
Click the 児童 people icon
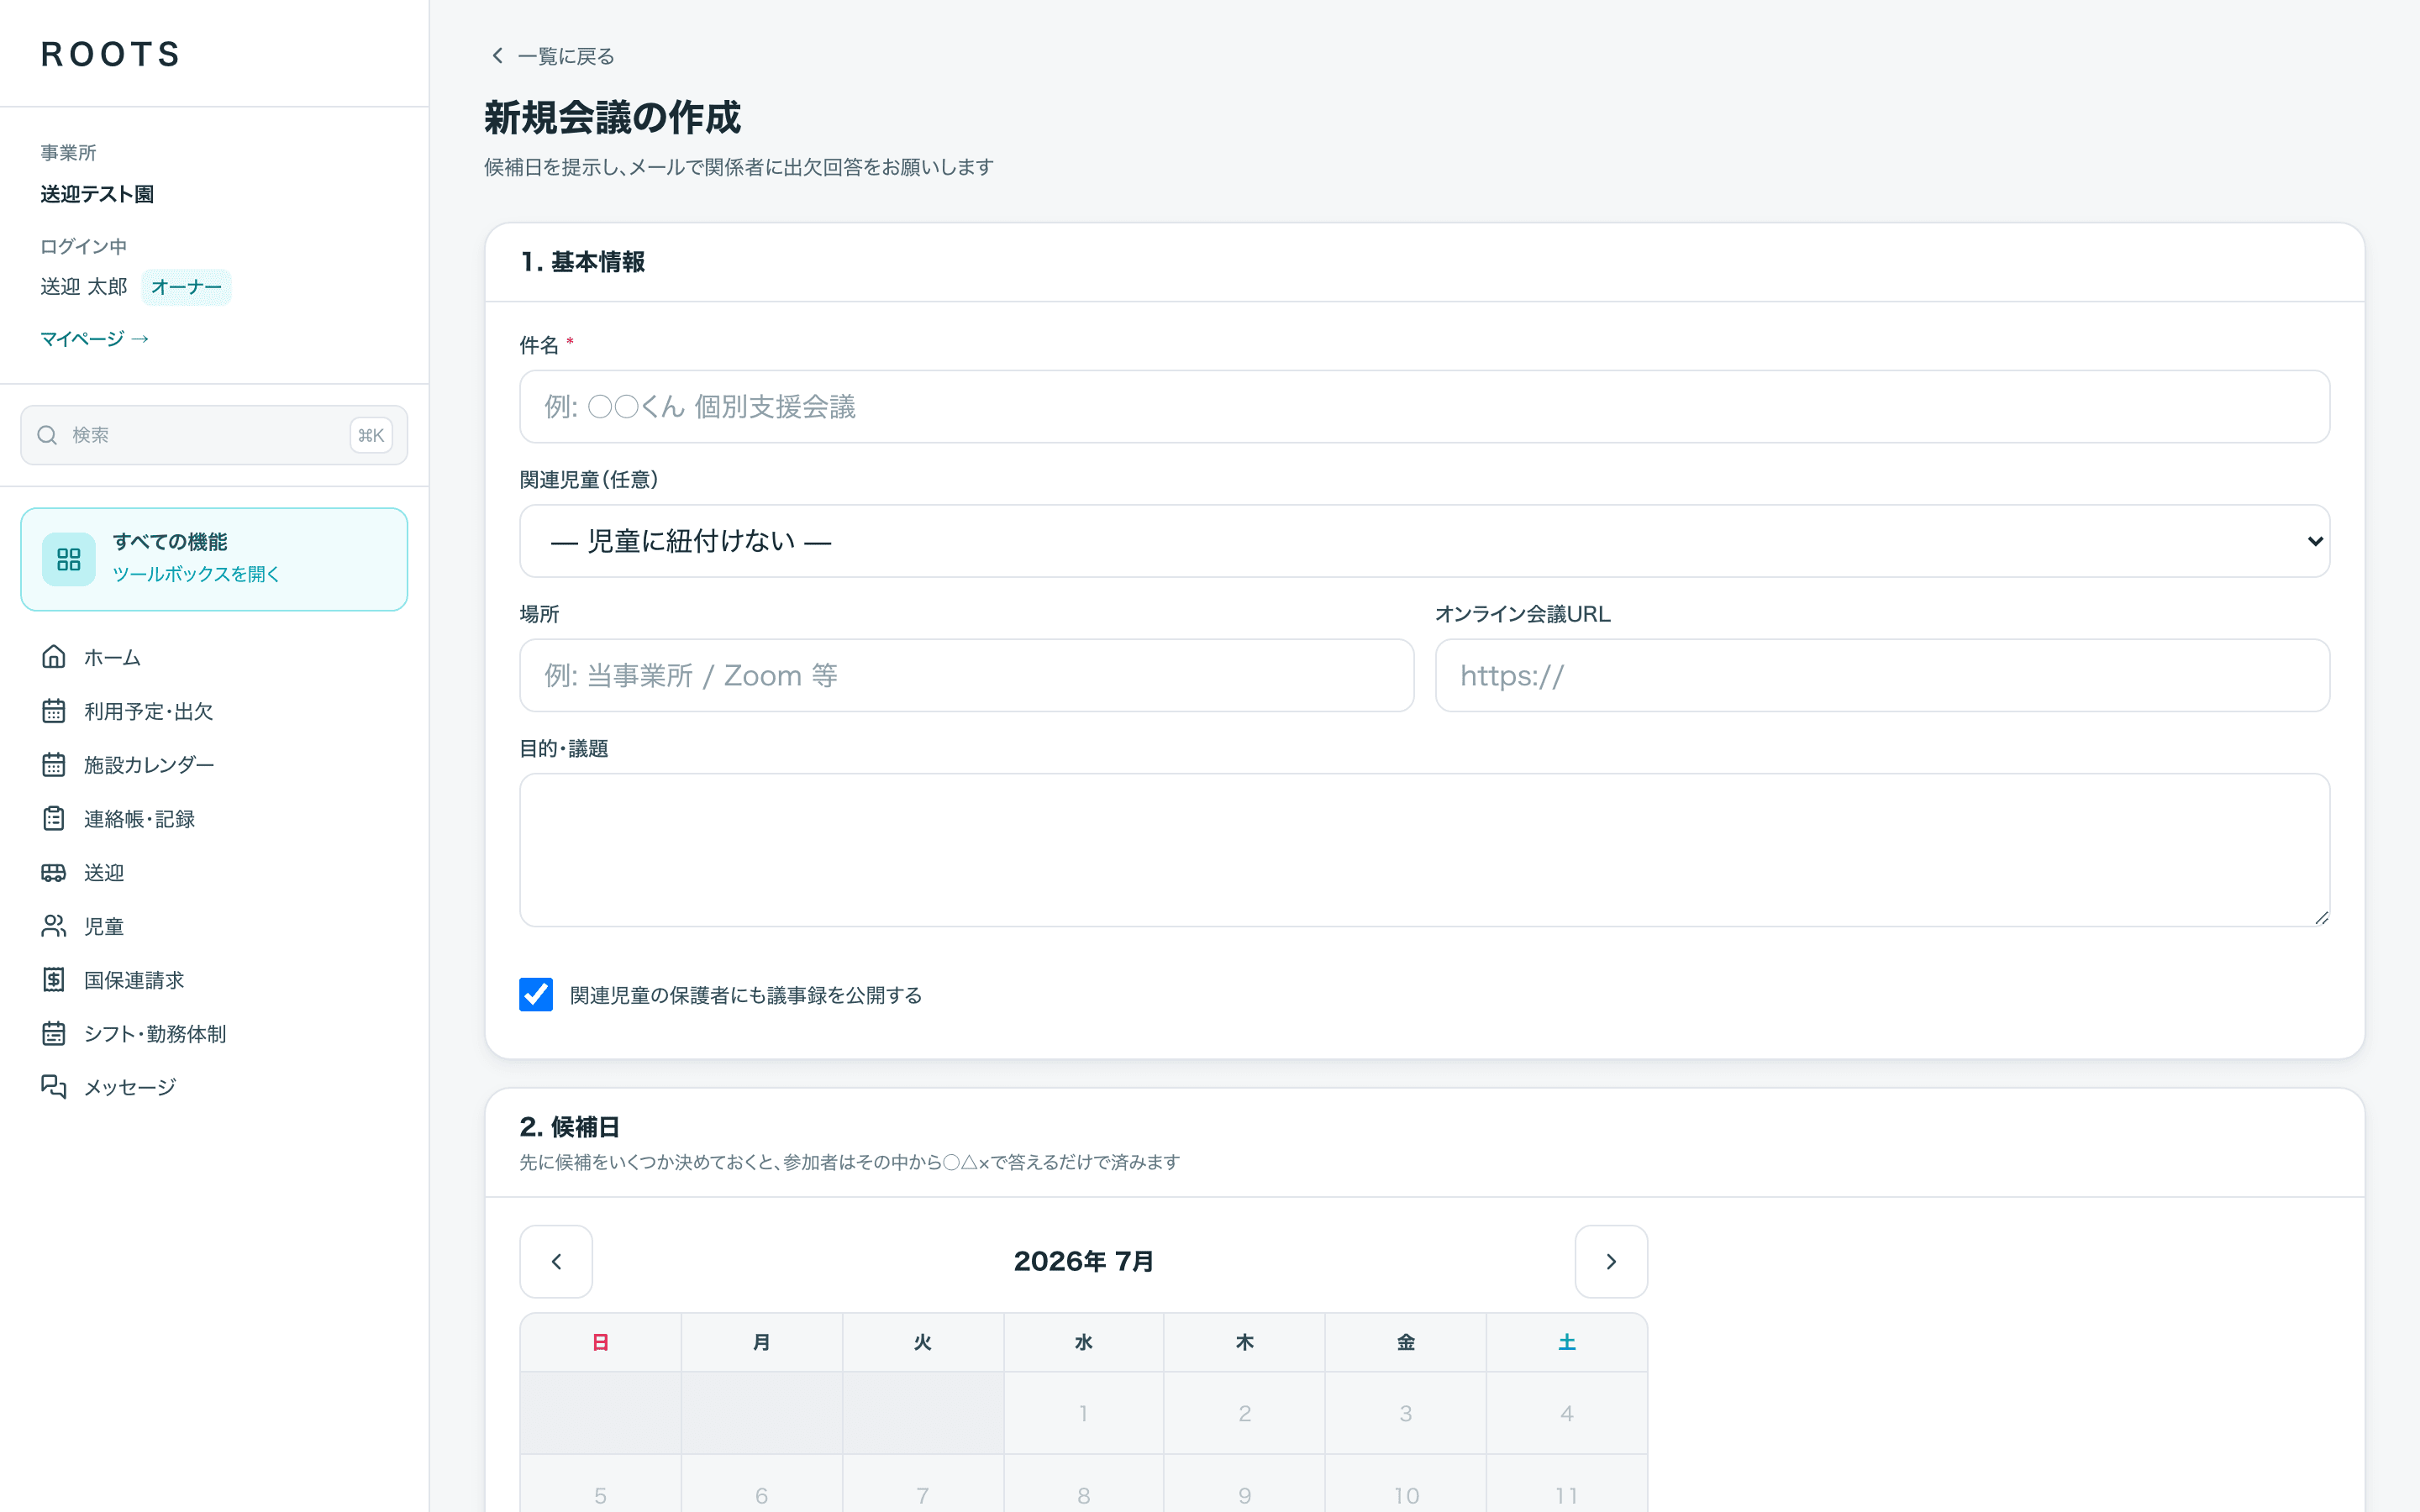54,926
